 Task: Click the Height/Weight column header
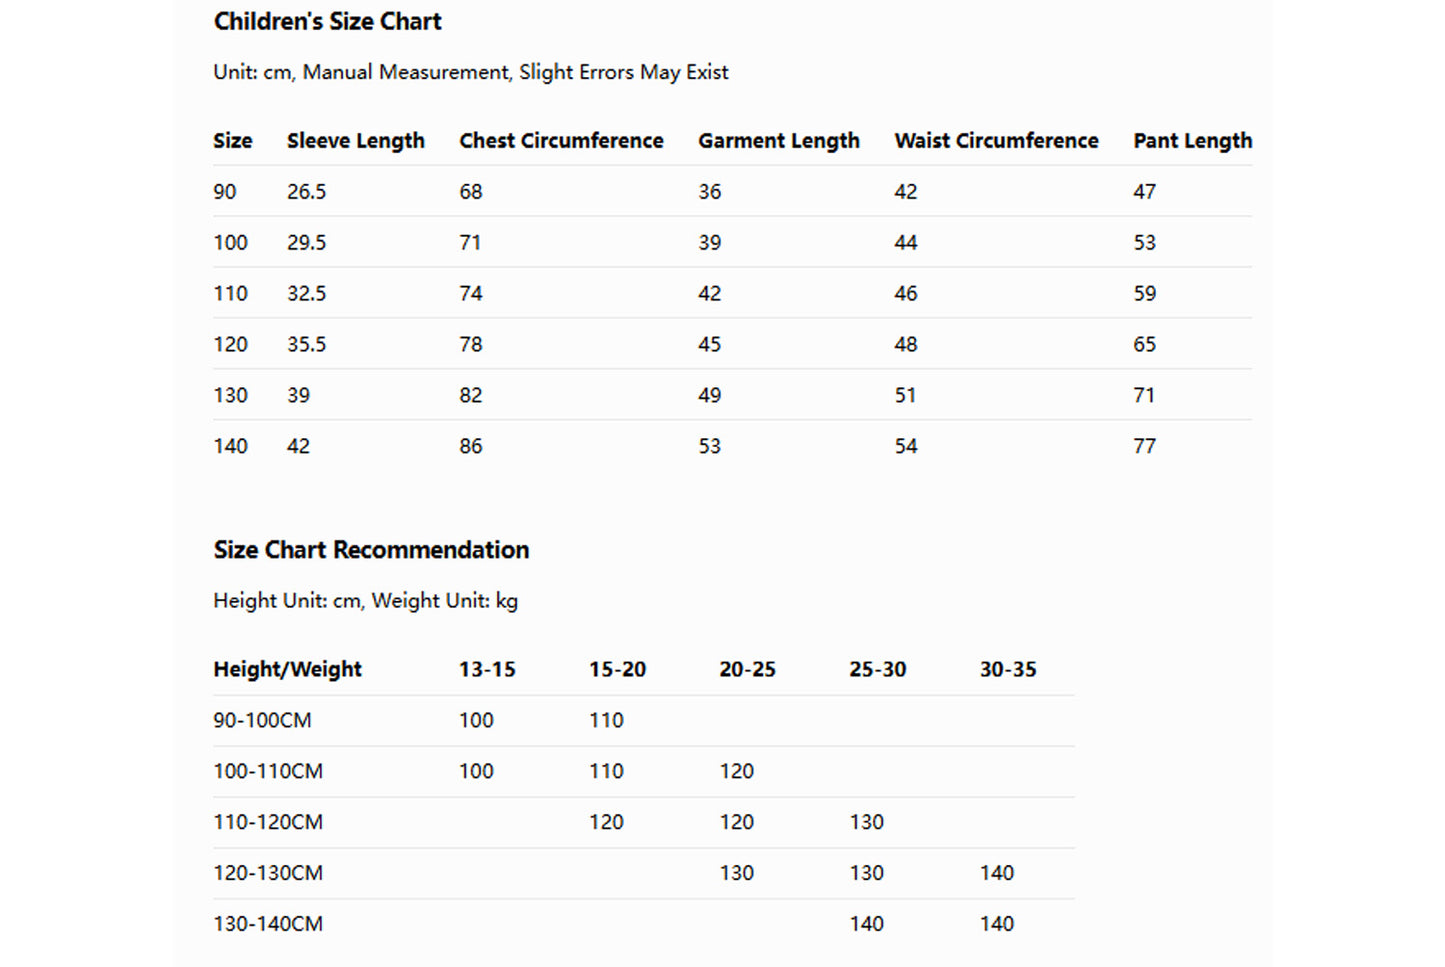click(287, 670)
